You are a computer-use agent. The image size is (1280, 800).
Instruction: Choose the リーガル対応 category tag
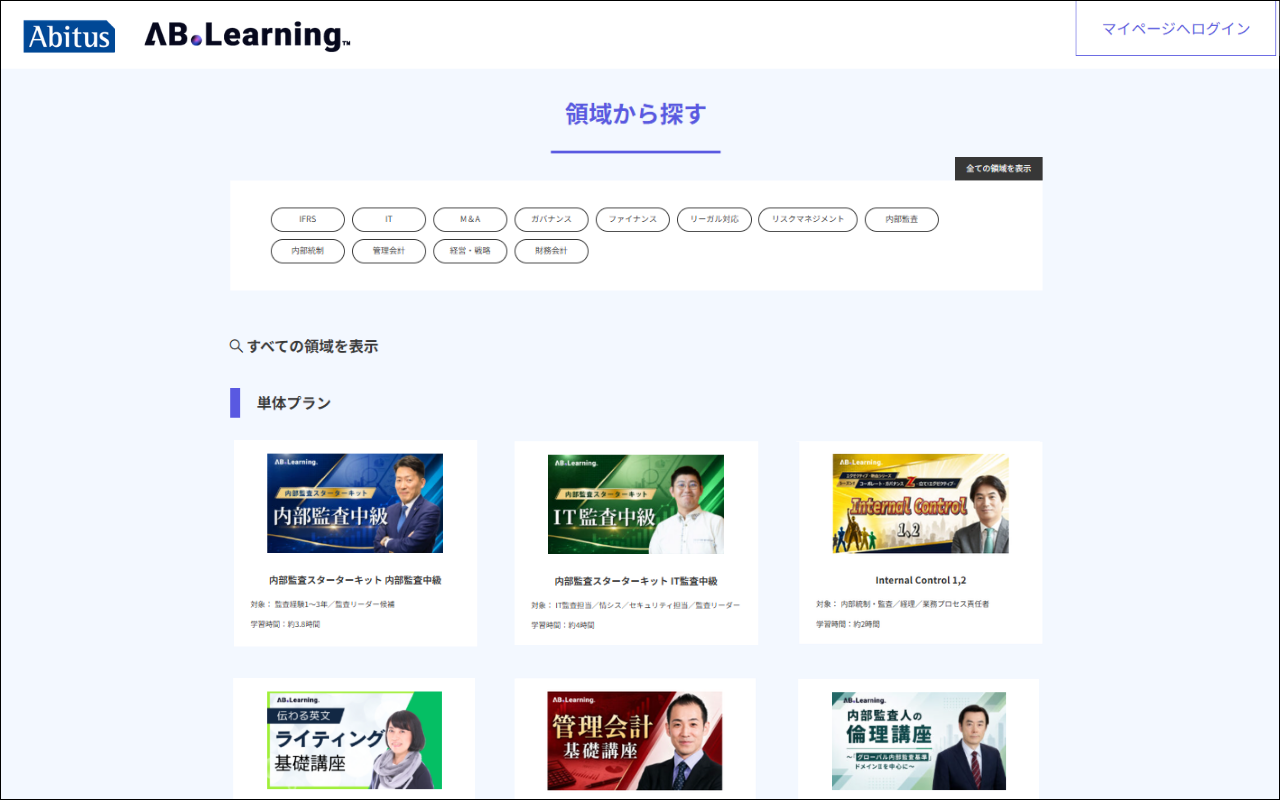[x=714, y=219]
